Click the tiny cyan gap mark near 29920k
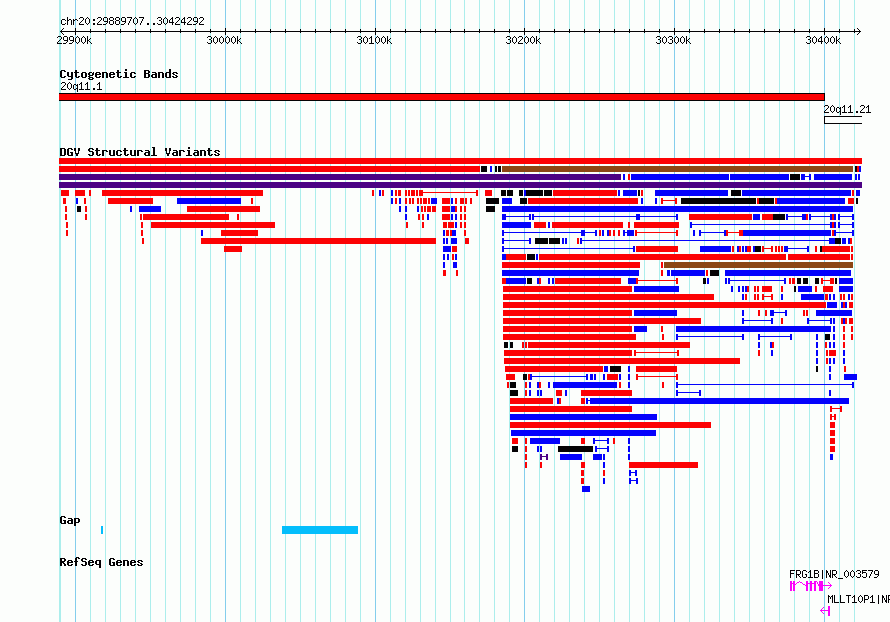Screen dimensions: 890x622 102,530
